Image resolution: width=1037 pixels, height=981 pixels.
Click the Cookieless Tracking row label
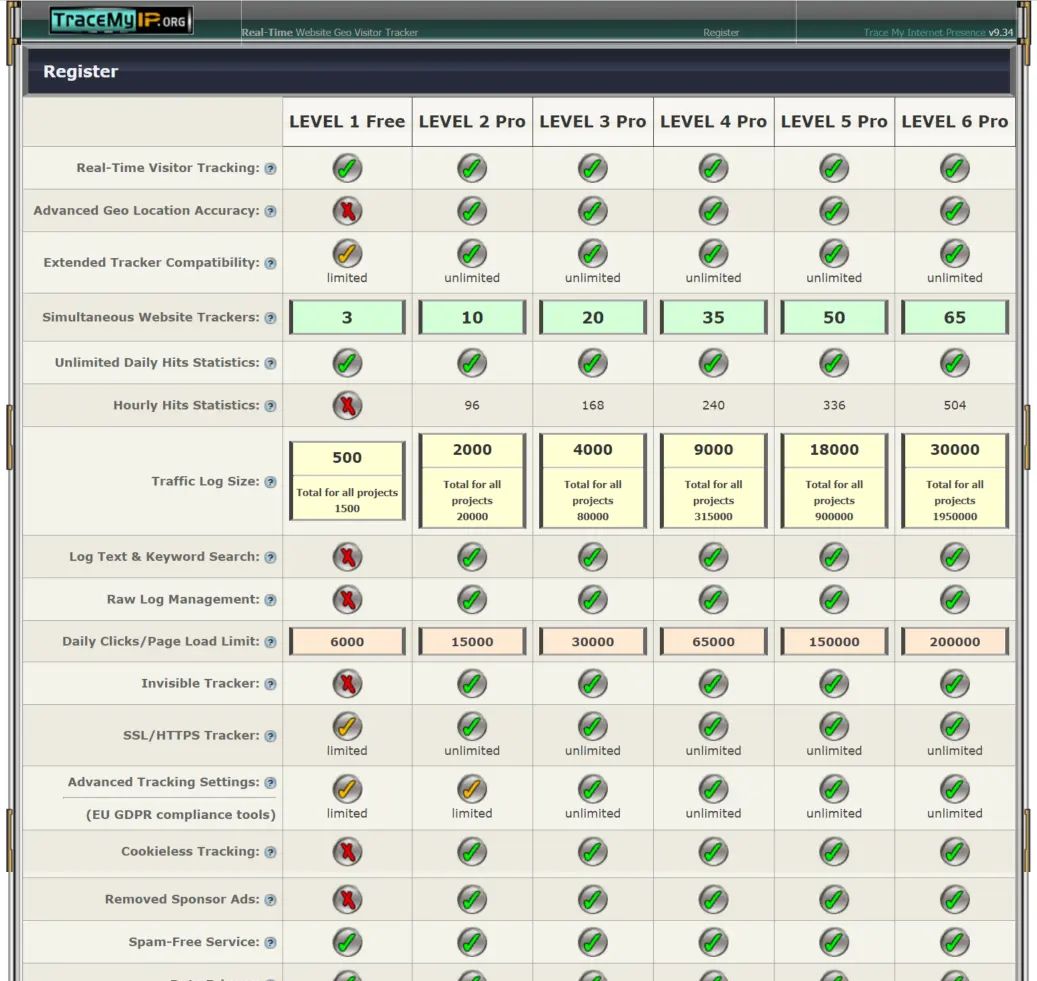pos(190,852)
